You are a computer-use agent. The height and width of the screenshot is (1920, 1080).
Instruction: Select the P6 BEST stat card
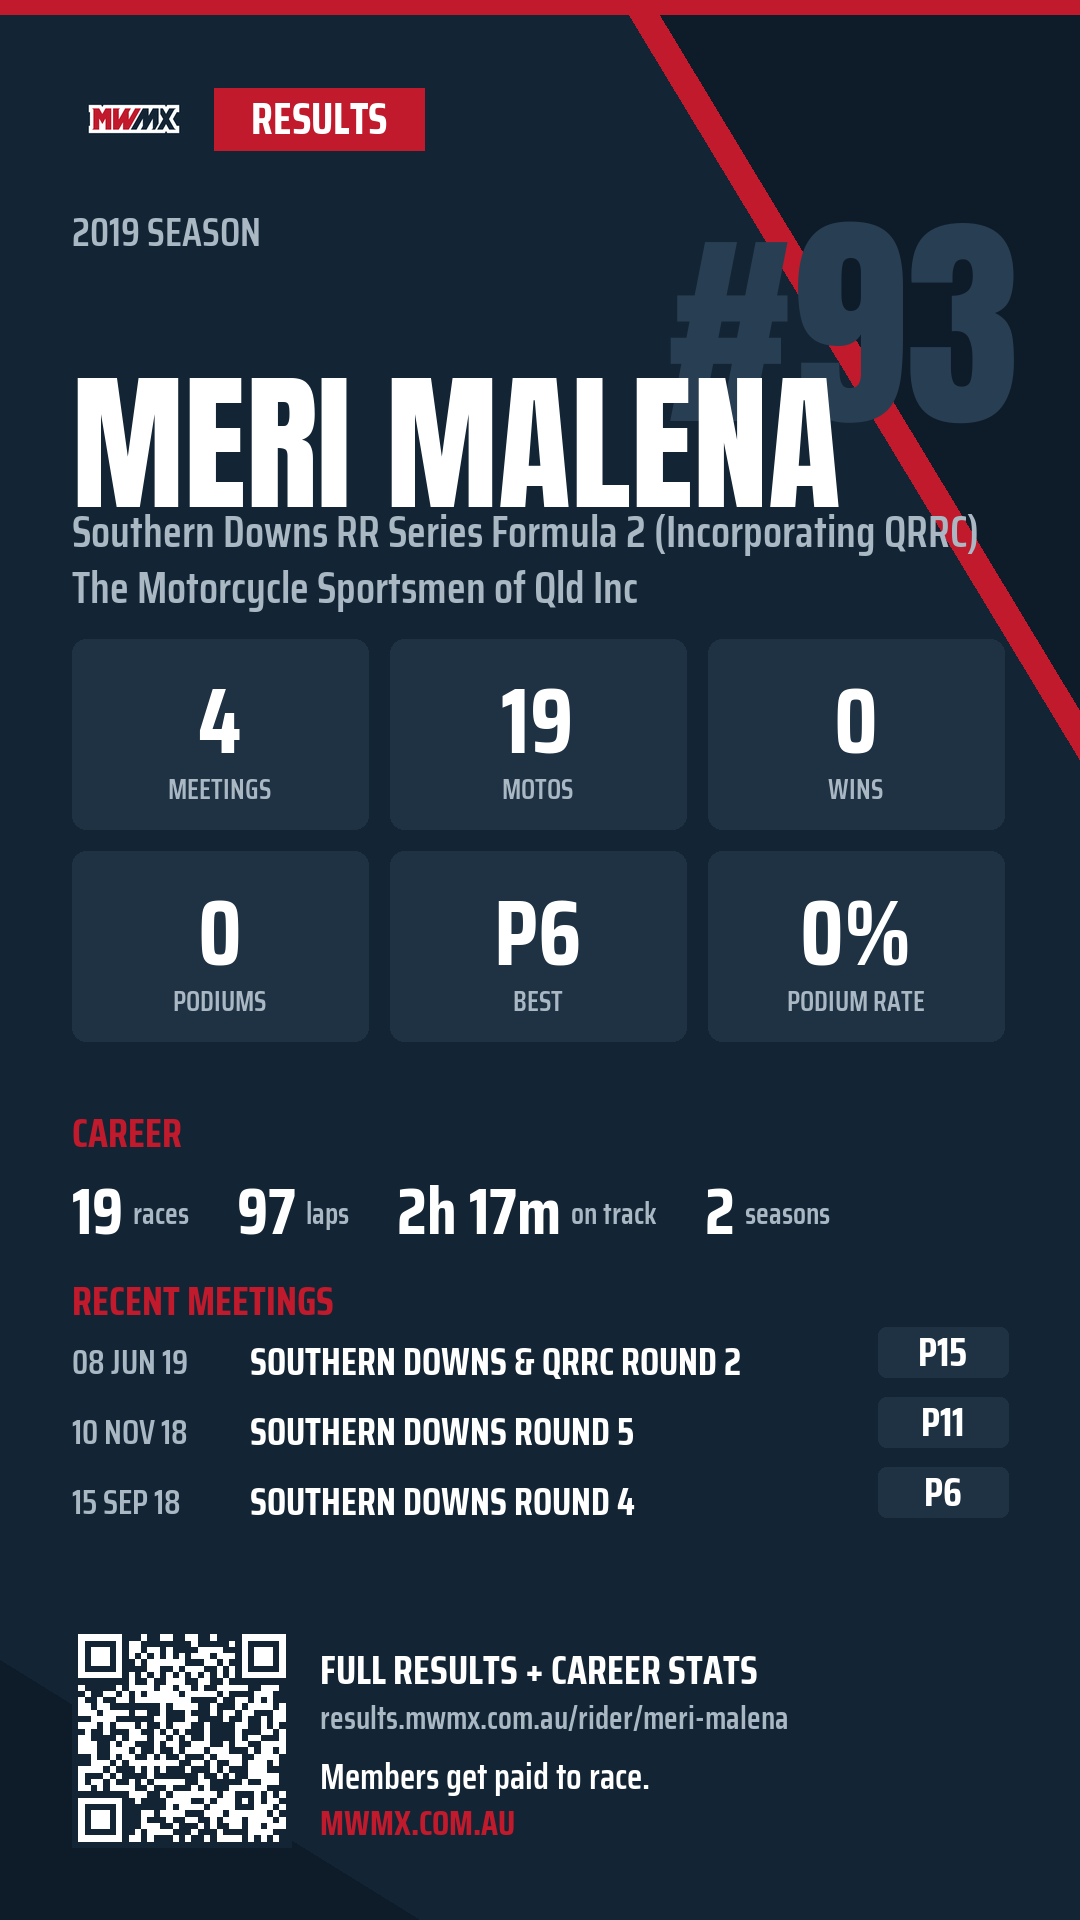pos(538,947)
